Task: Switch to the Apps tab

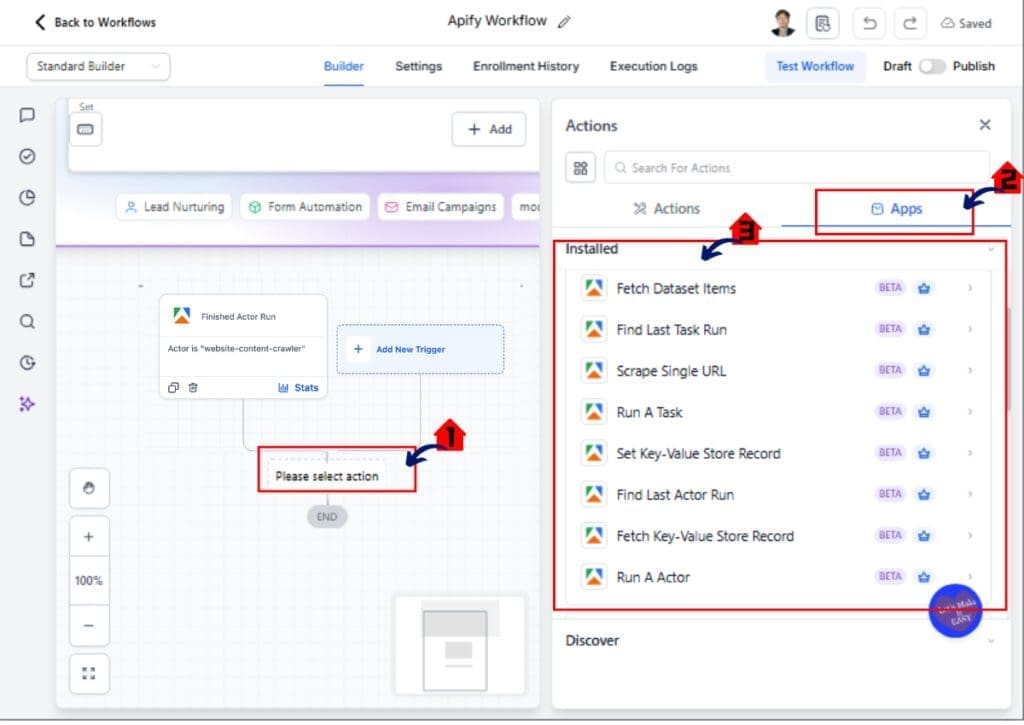Action: (896, 209)
